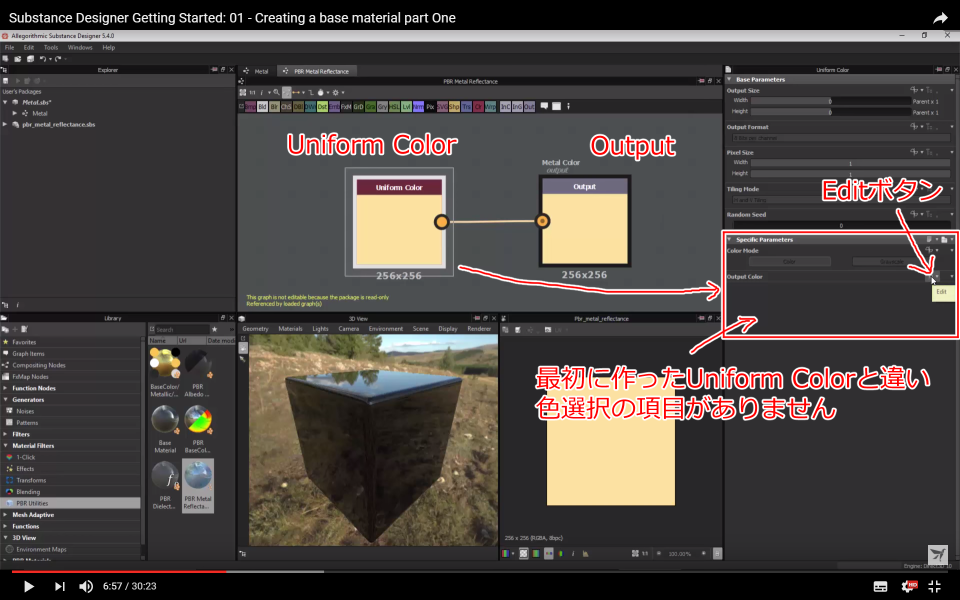Click the graph zoom magnifier icon

(x=277, y=92)
